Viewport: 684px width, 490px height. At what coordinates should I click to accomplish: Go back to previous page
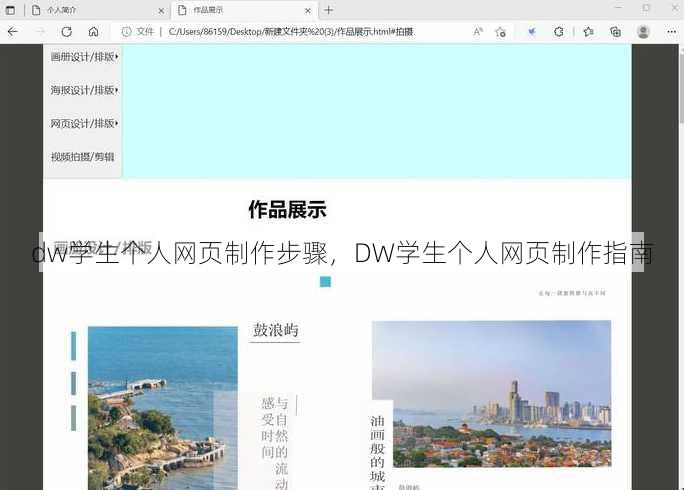(x=13, y=31)
